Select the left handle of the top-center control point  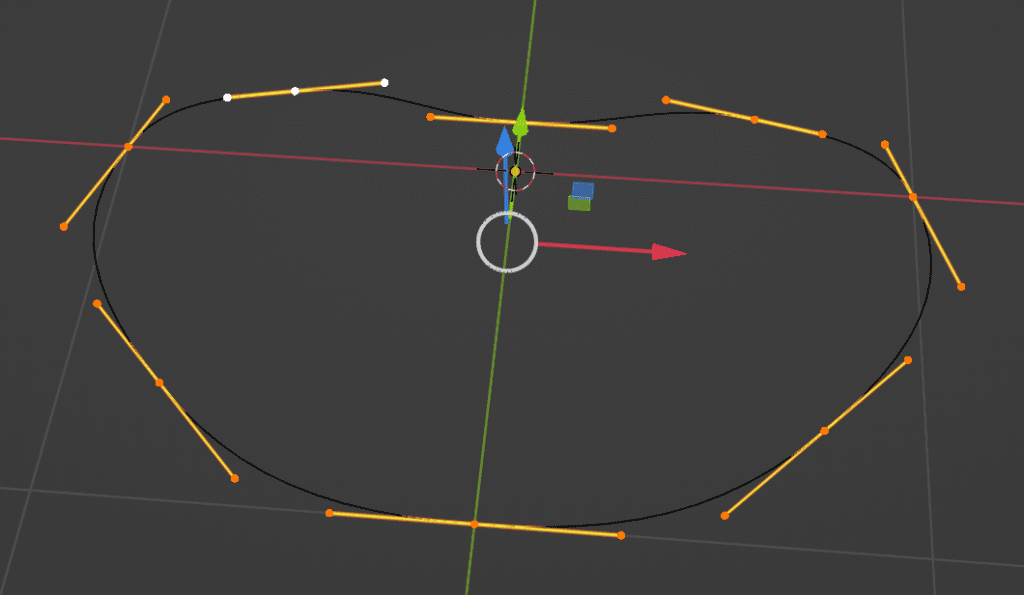(x=430, y=118)
